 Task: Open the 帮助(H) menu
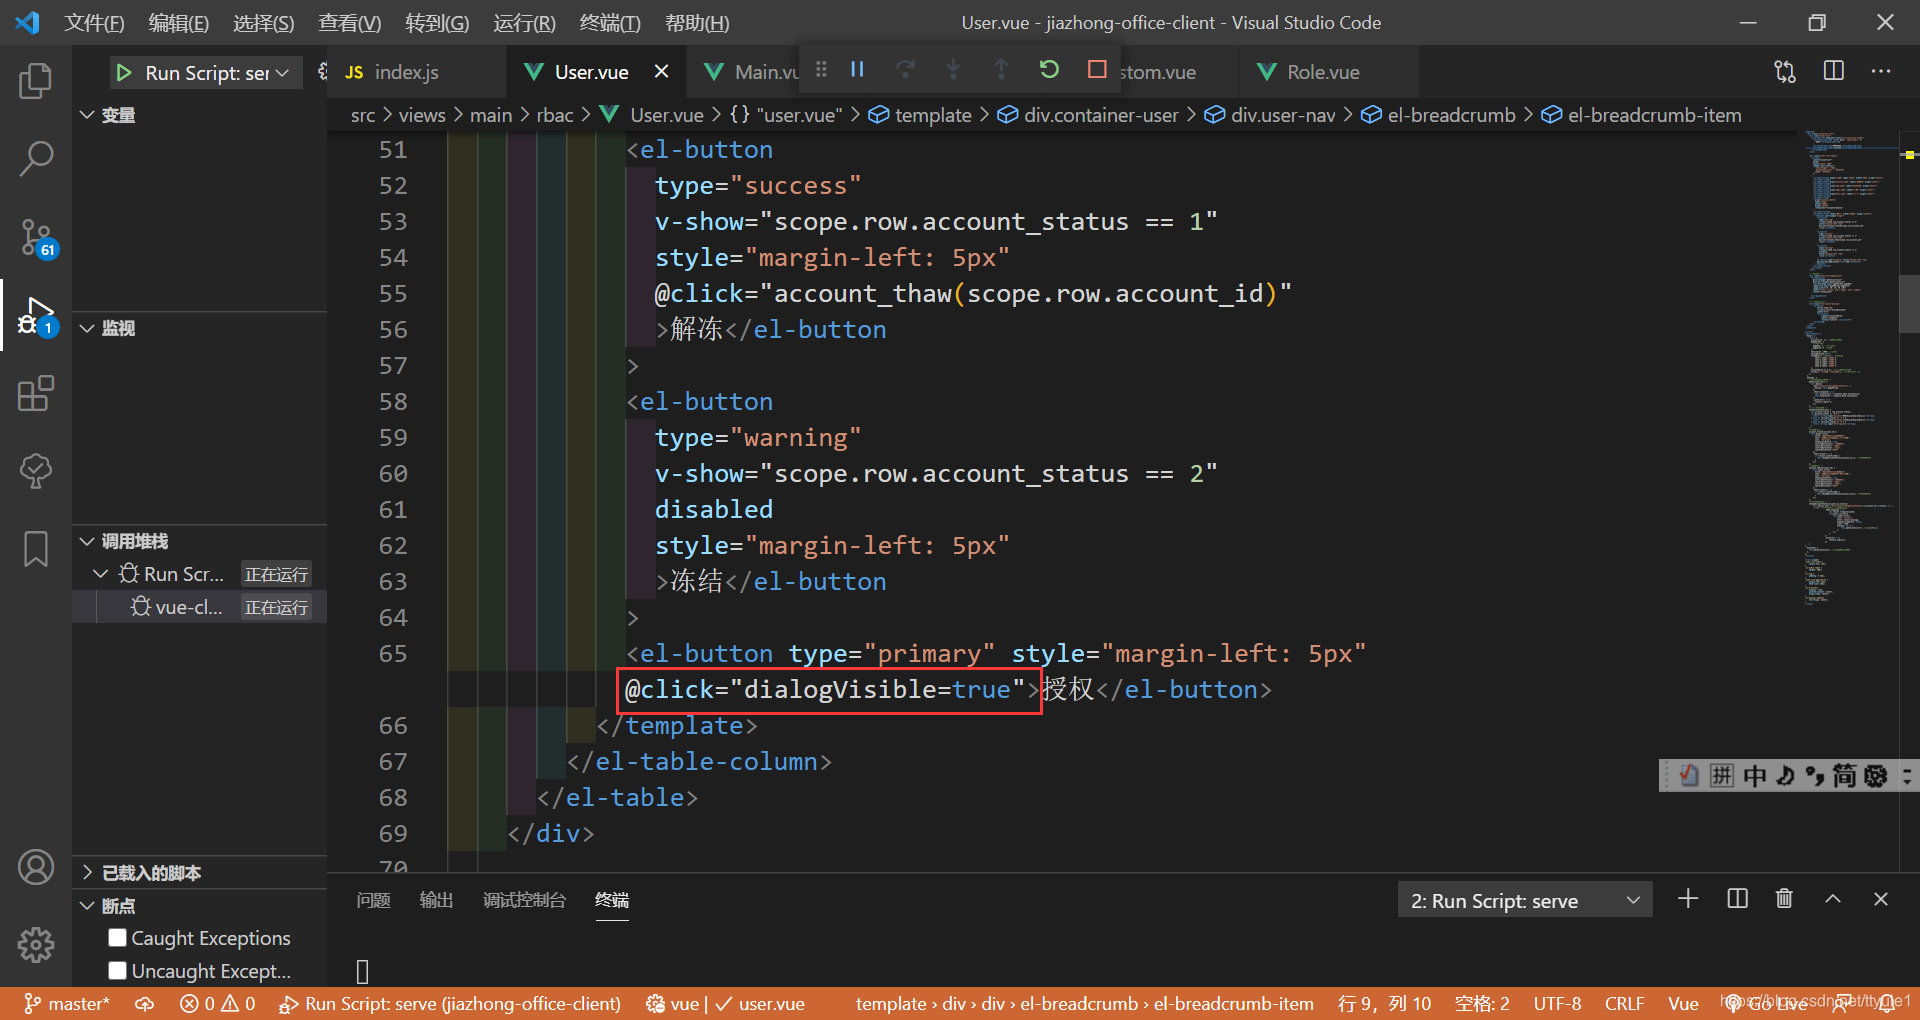(697, 22)
